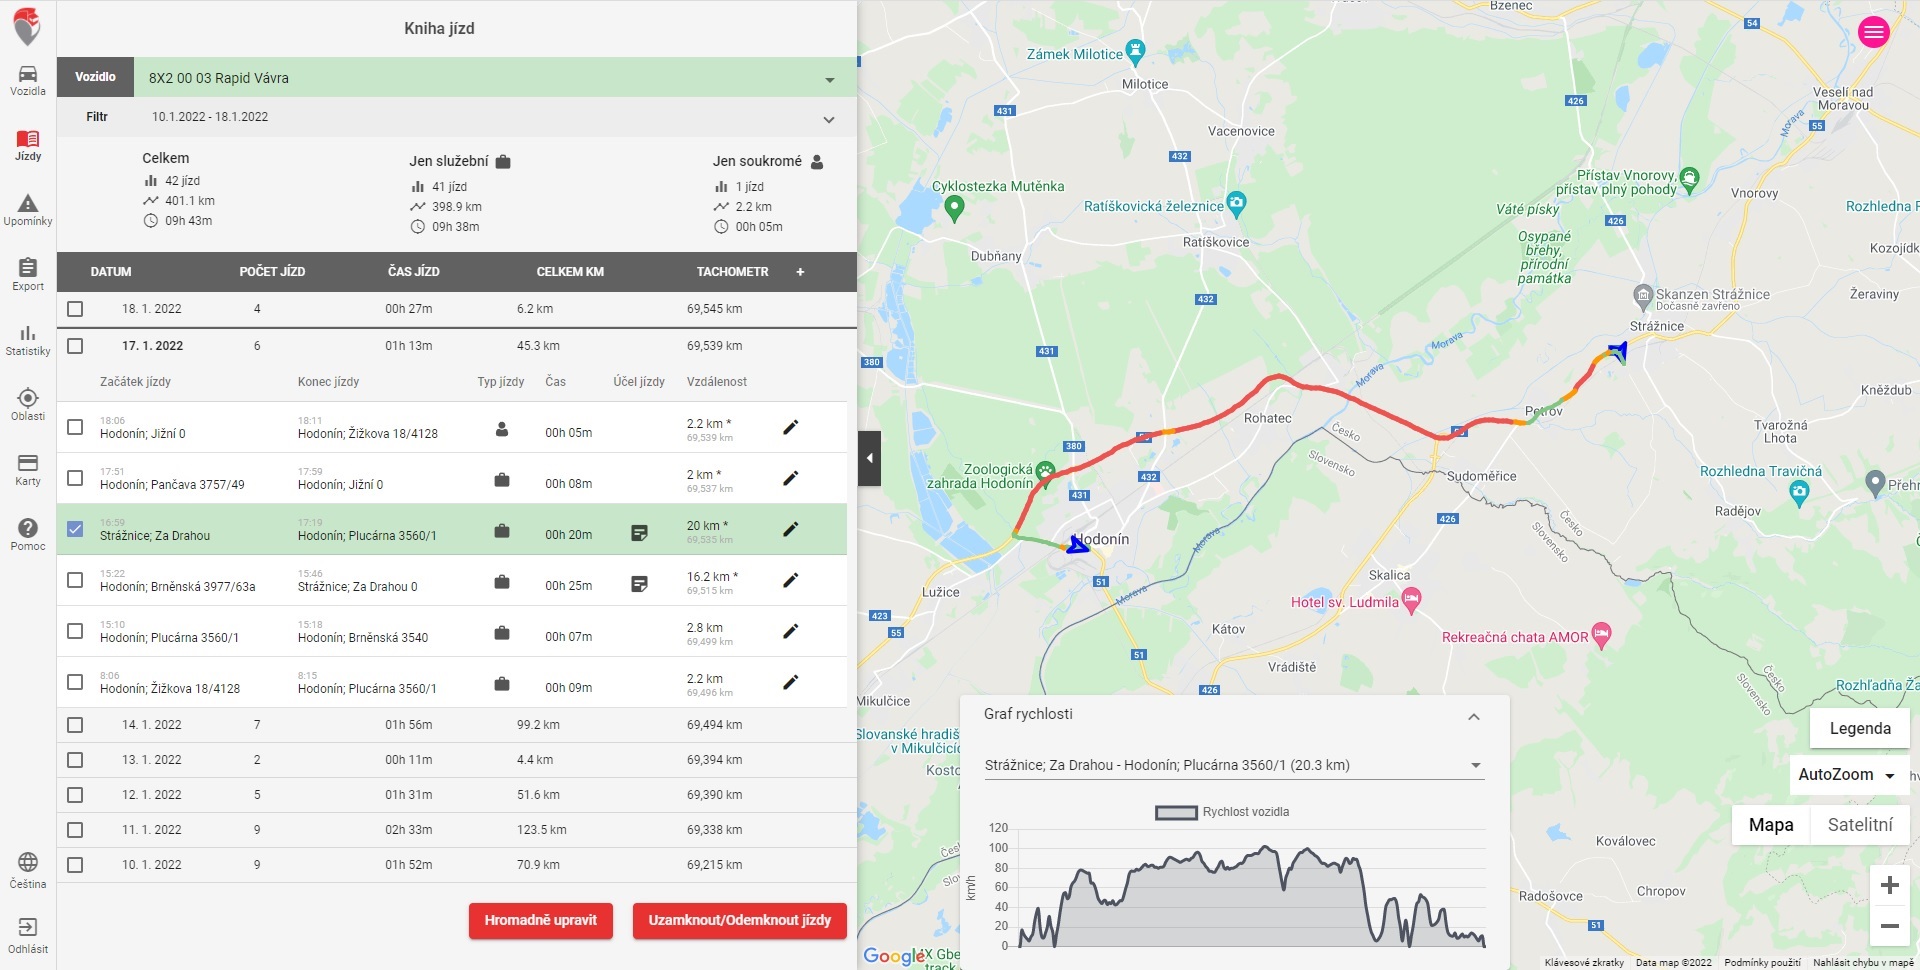Expand the Filtr date range panel
Viewport: 1920px width, 970px height.
coord(828,119)
